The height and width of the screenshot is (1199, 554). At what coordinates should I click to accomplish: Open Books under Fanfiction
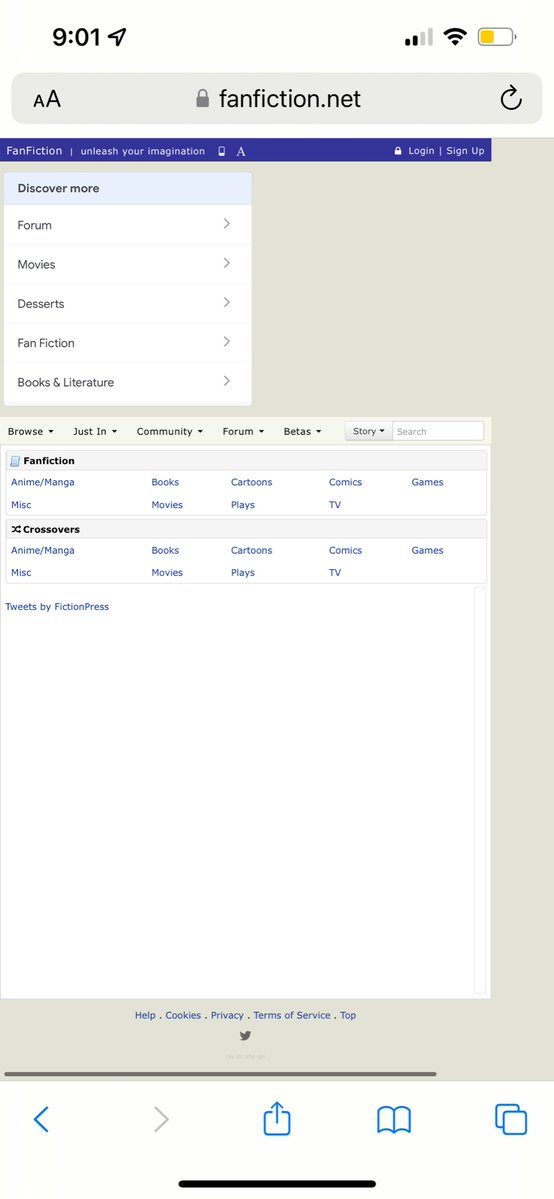(x=165, y=483)
